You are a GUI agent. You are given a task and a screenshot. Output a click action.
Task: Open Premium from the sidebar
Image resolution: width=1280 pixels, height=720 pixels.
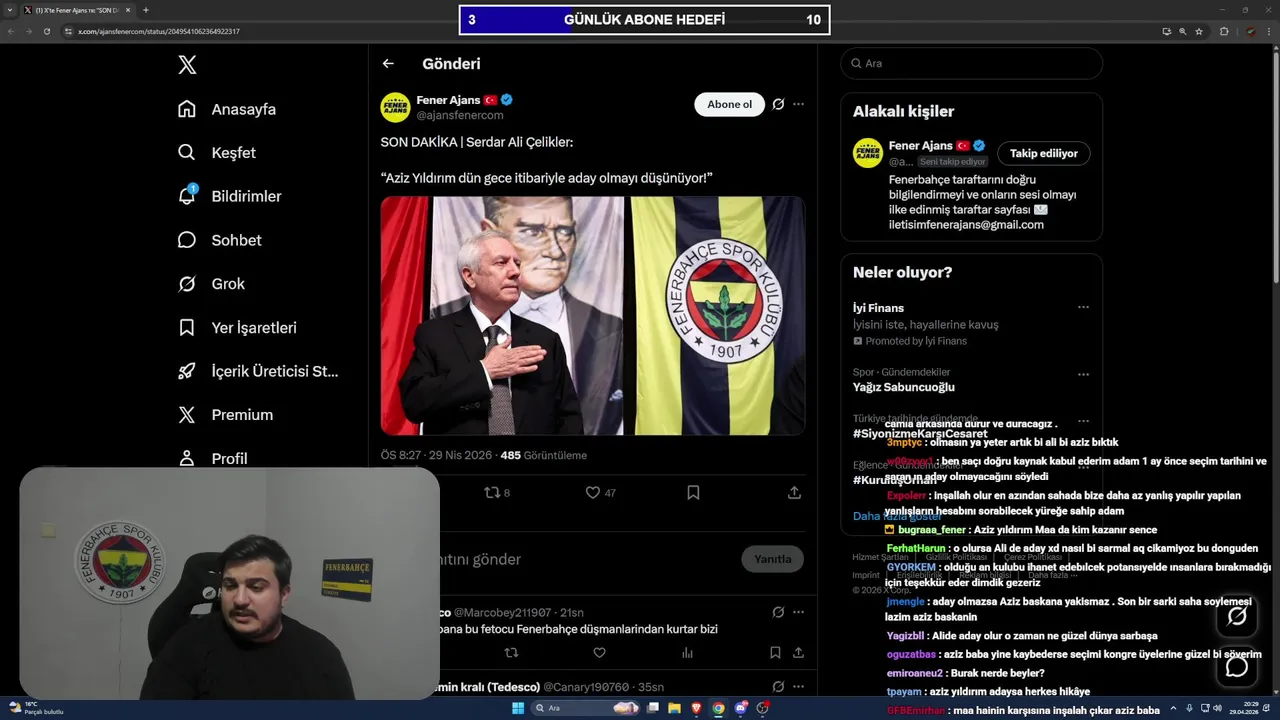[x=225, y=415]
